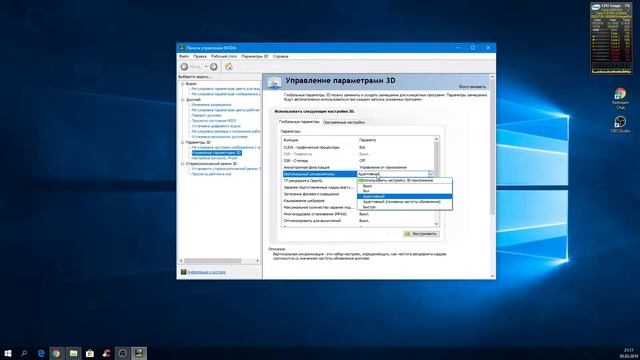
Task: Select Затенение фонового освещения row
Action: [320, 194]
